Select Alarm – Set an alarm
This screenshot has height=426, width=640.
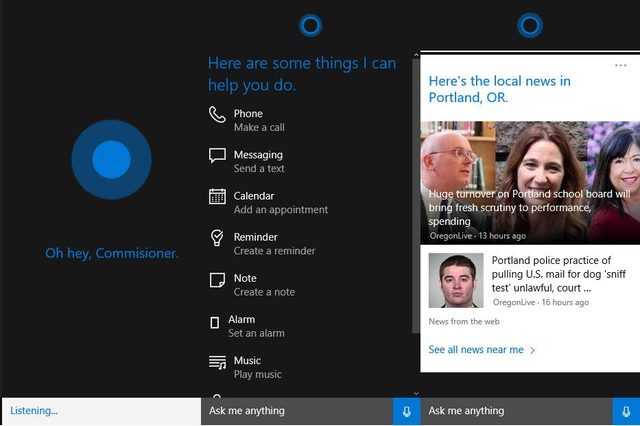tap(247, 326)
